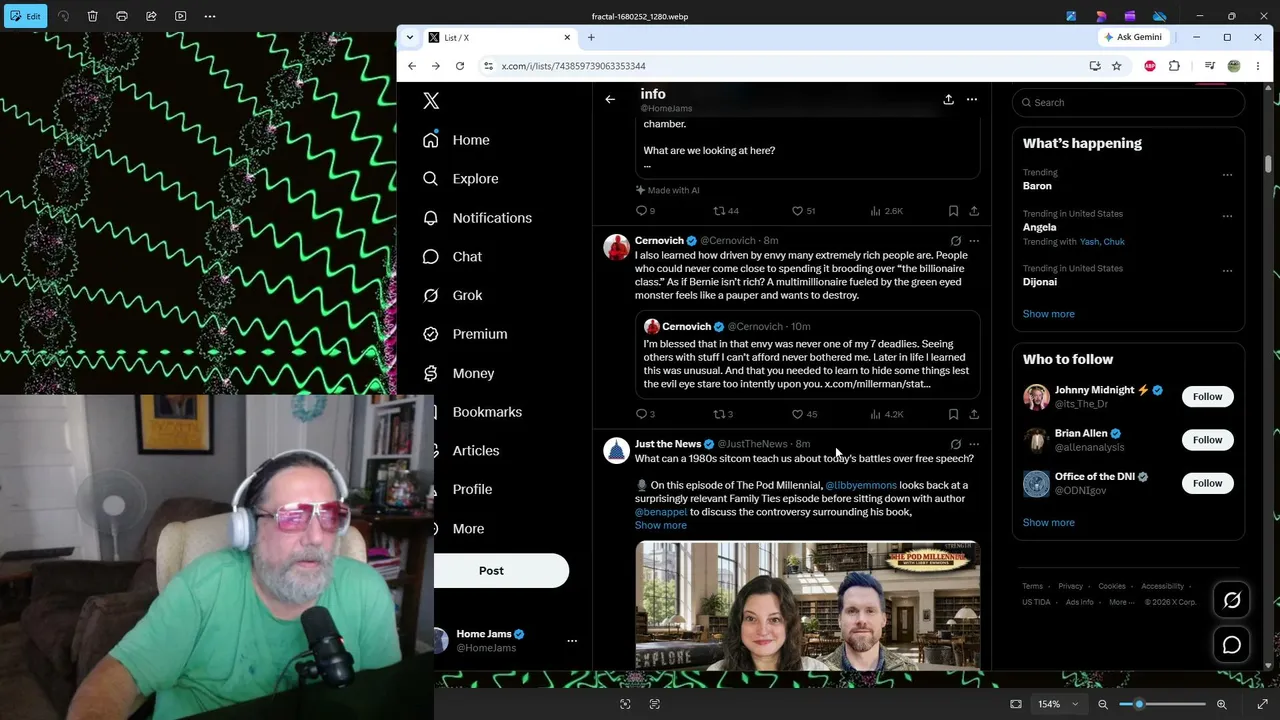
Task: Delete the fractal image in Photos
Action: pos(92,16)
